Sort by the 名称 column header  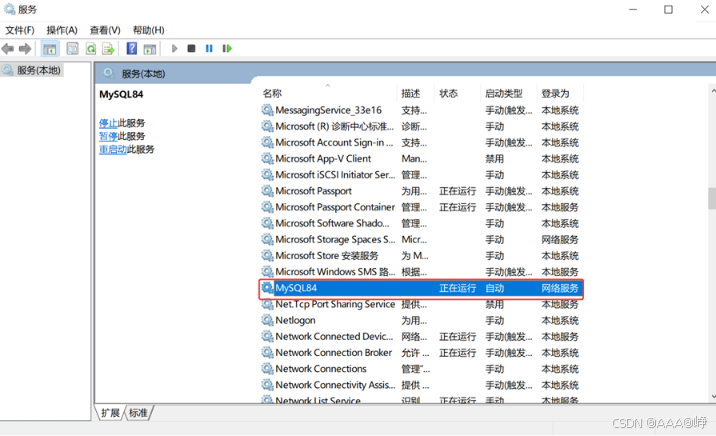point(272,94)
